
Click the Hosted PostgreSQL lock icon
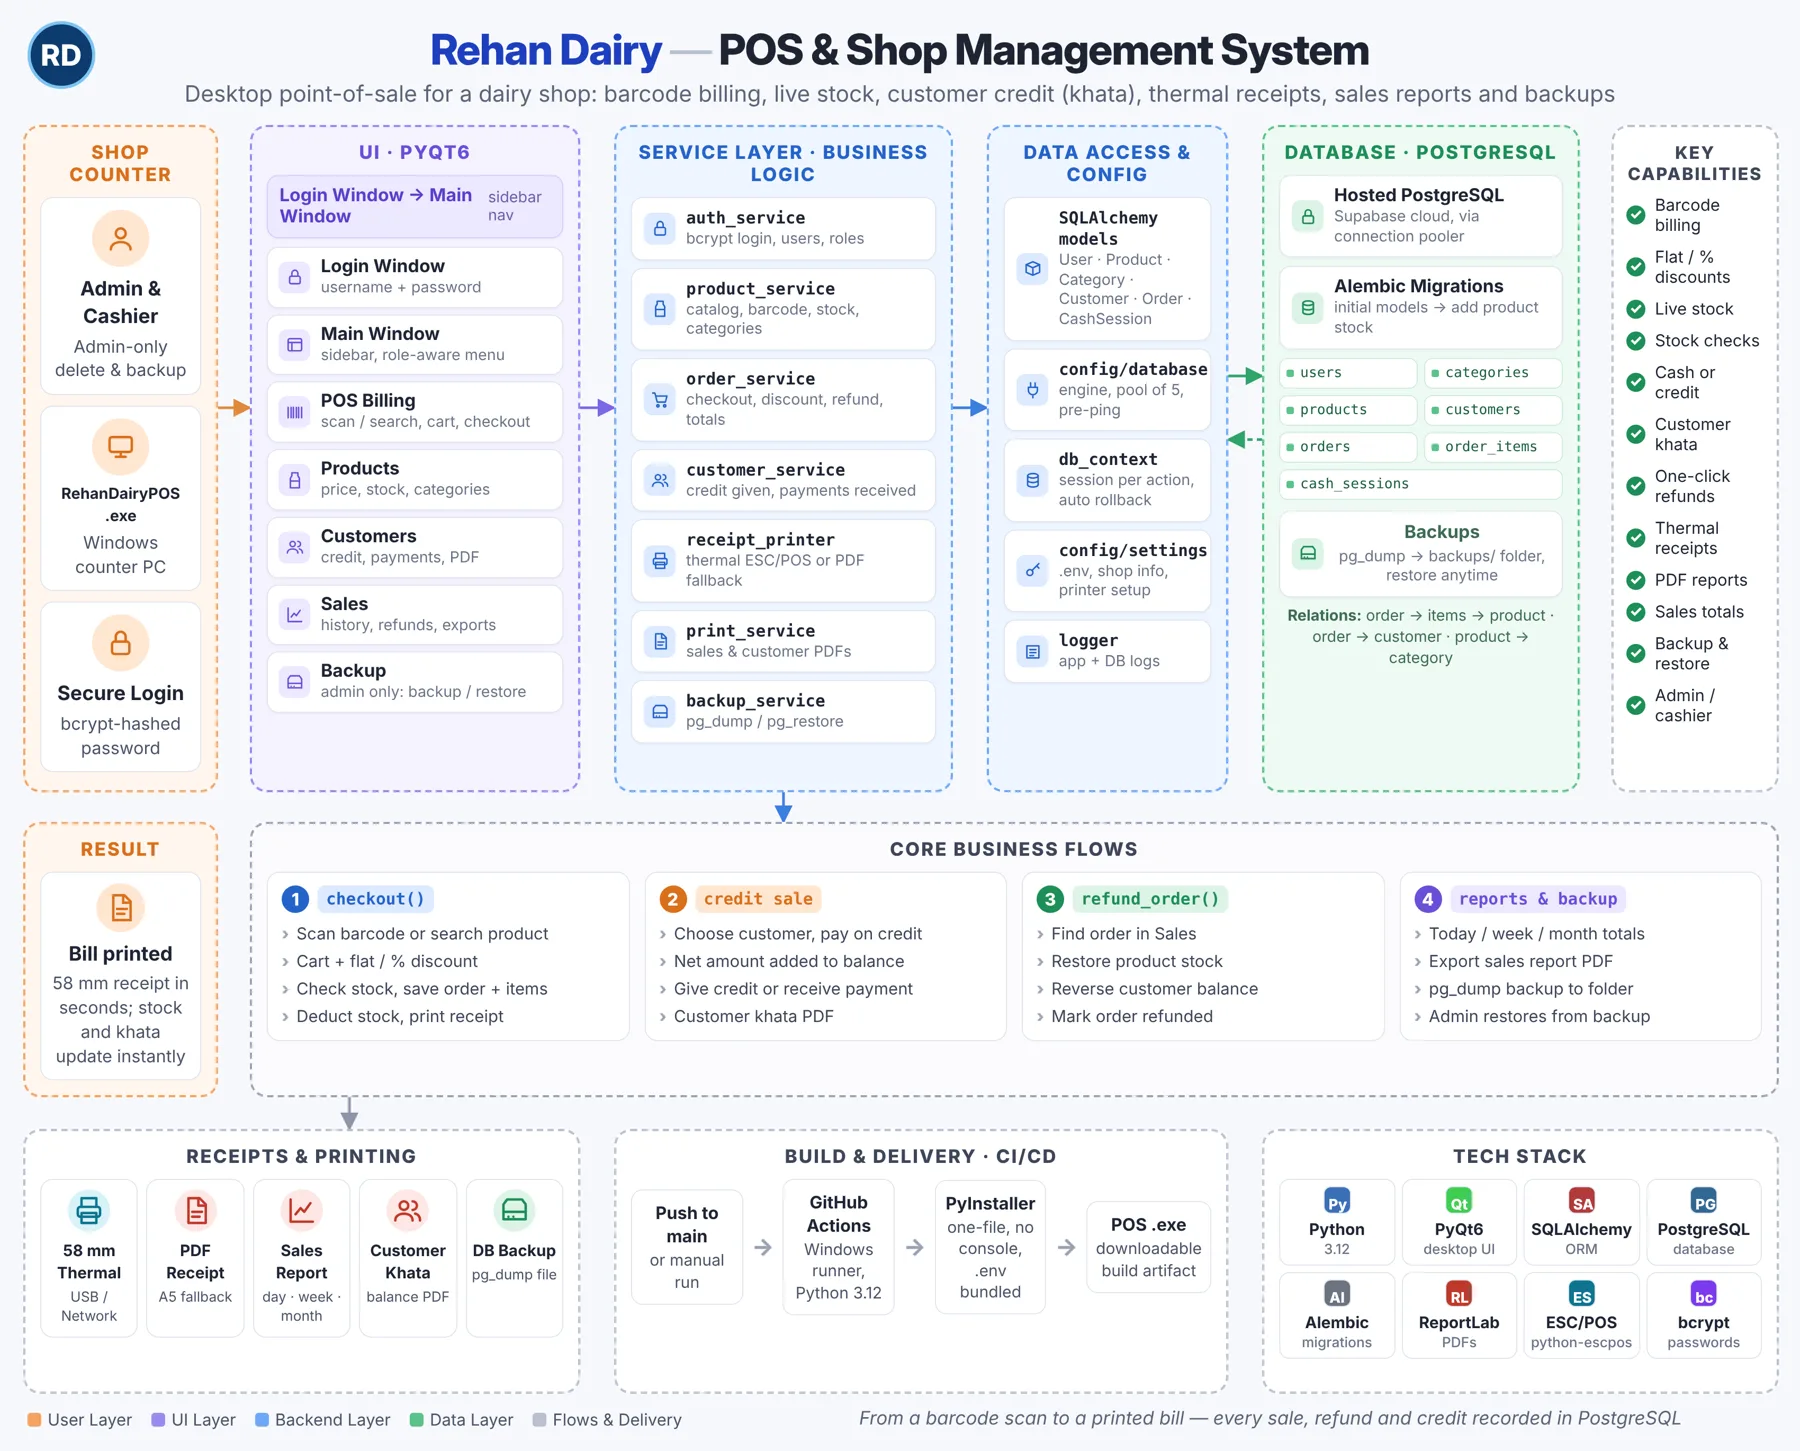pos(1308,216)
